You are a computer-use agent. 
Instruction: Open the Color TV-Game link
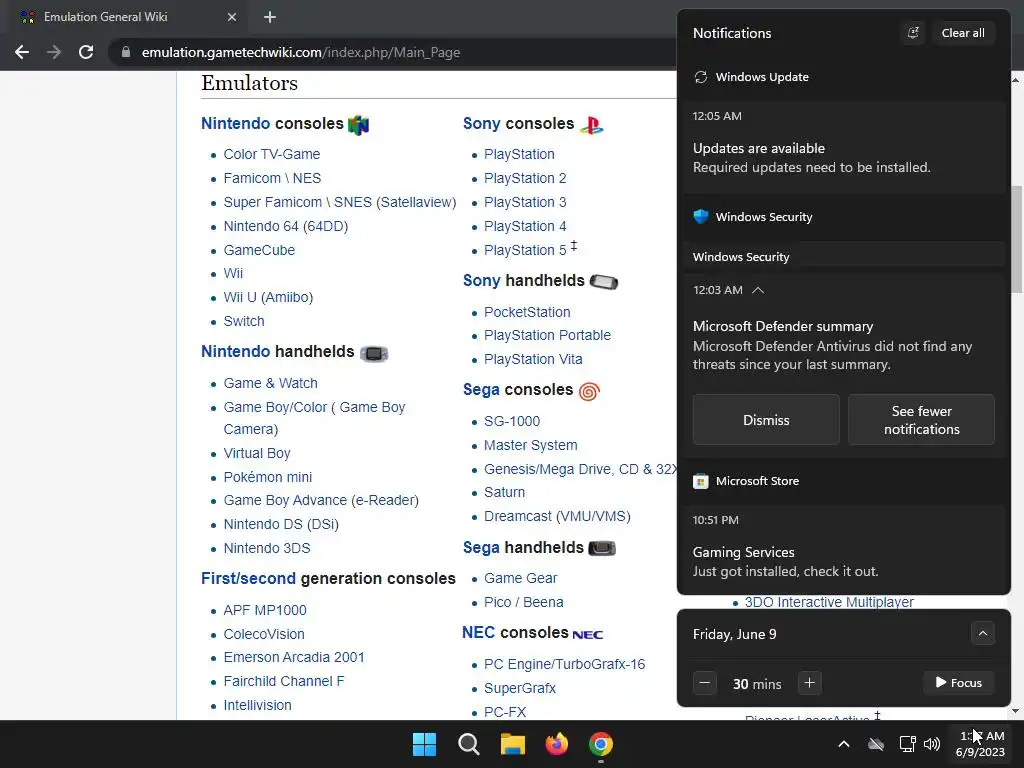click(272, 154)
